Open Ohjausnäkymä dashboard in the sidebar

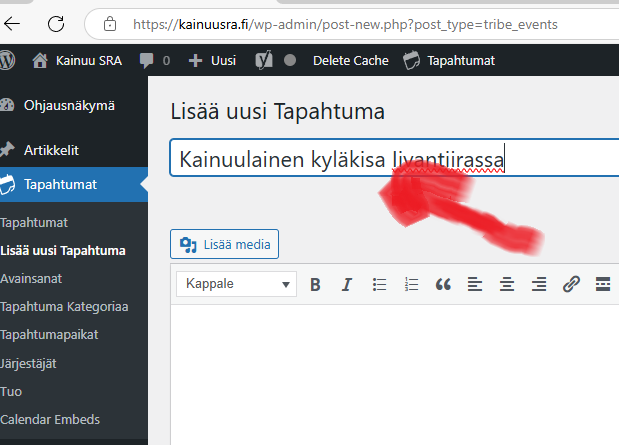(x=69, y=105)
